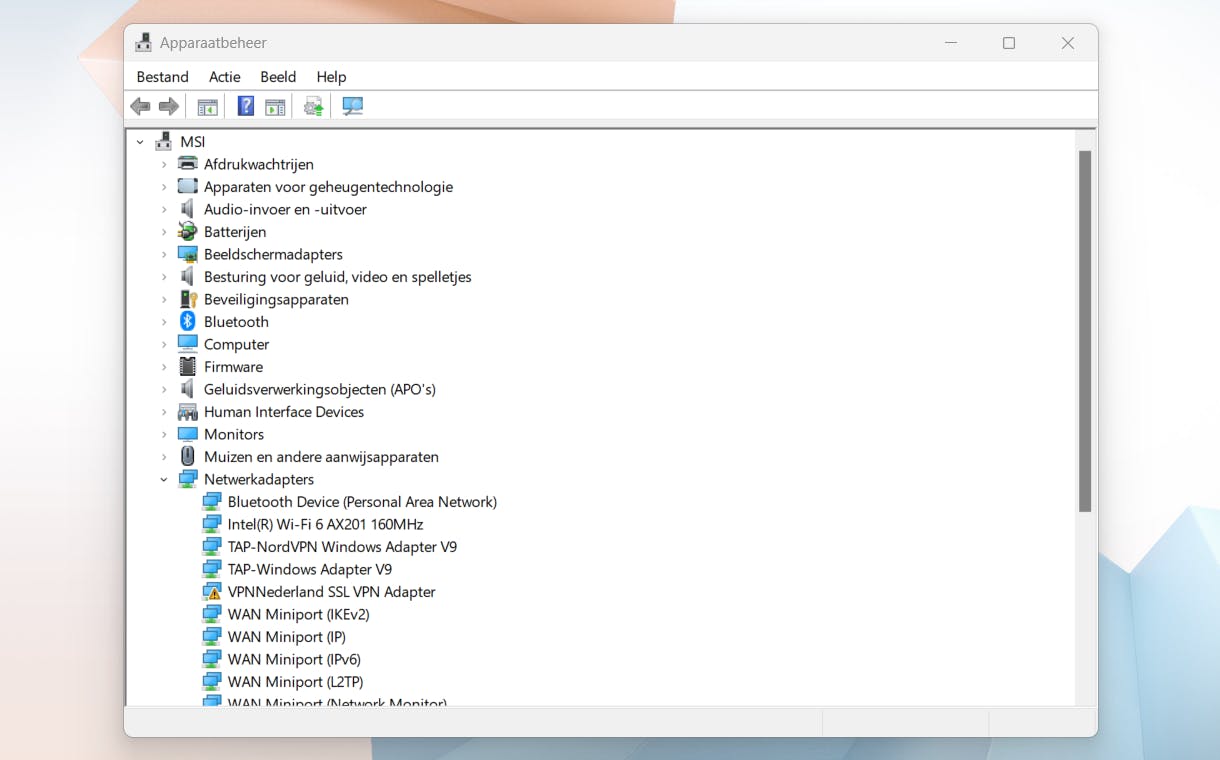Click the blue Help question-mark toolbar icon
The height and width of the screenshot is (760, 1220).
point(245,106)
